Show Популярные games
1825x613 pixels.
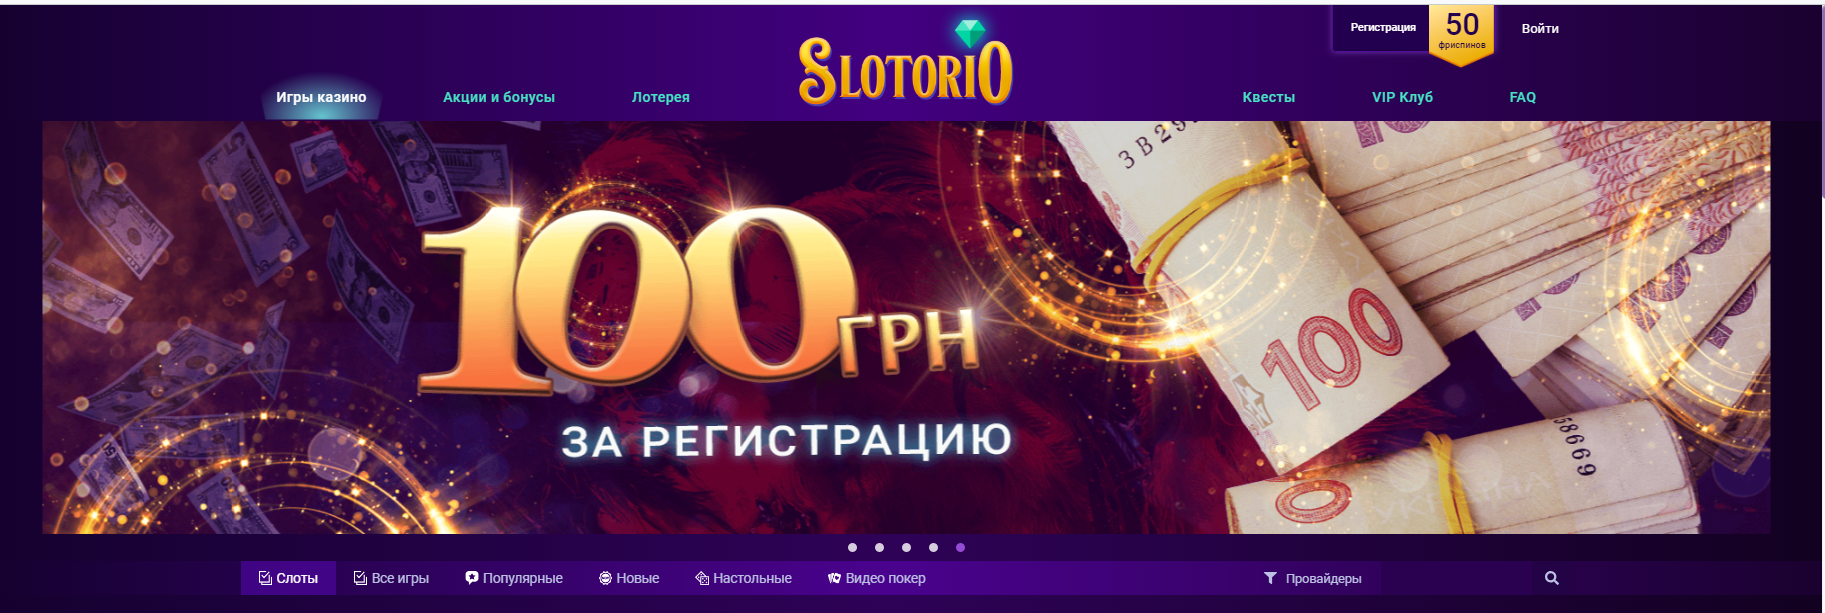(x=514, y=578)
